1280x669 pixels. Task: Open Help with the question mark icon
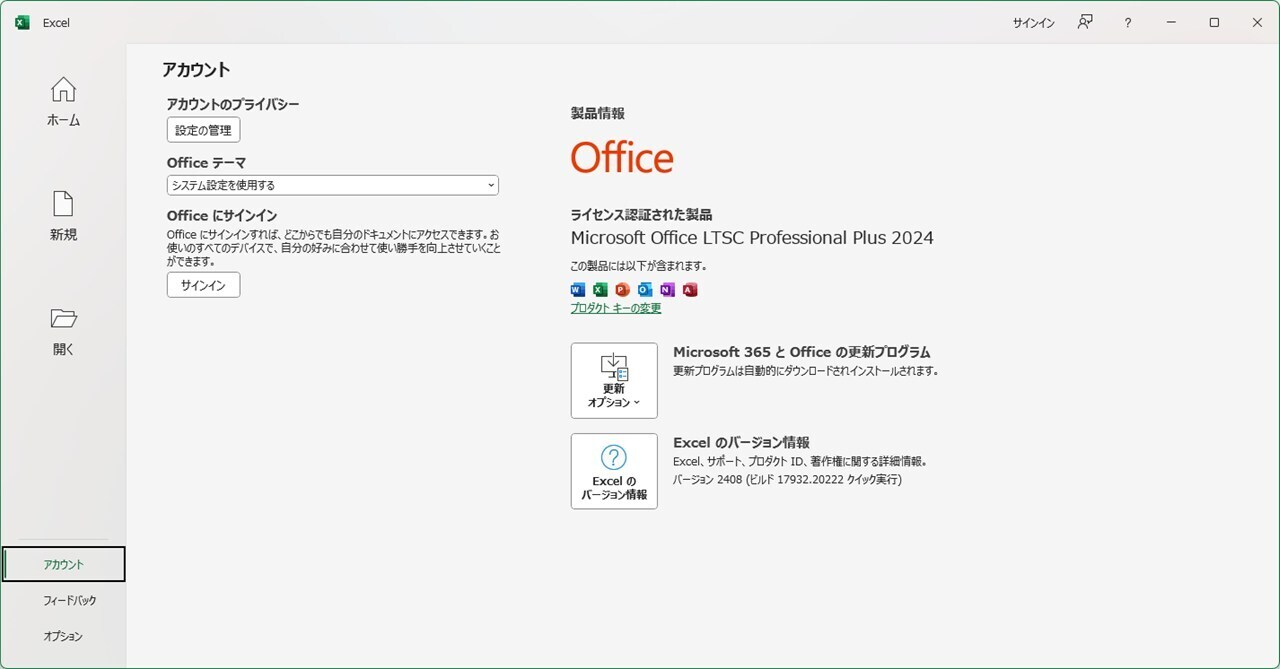click(x=1128, y=22)
